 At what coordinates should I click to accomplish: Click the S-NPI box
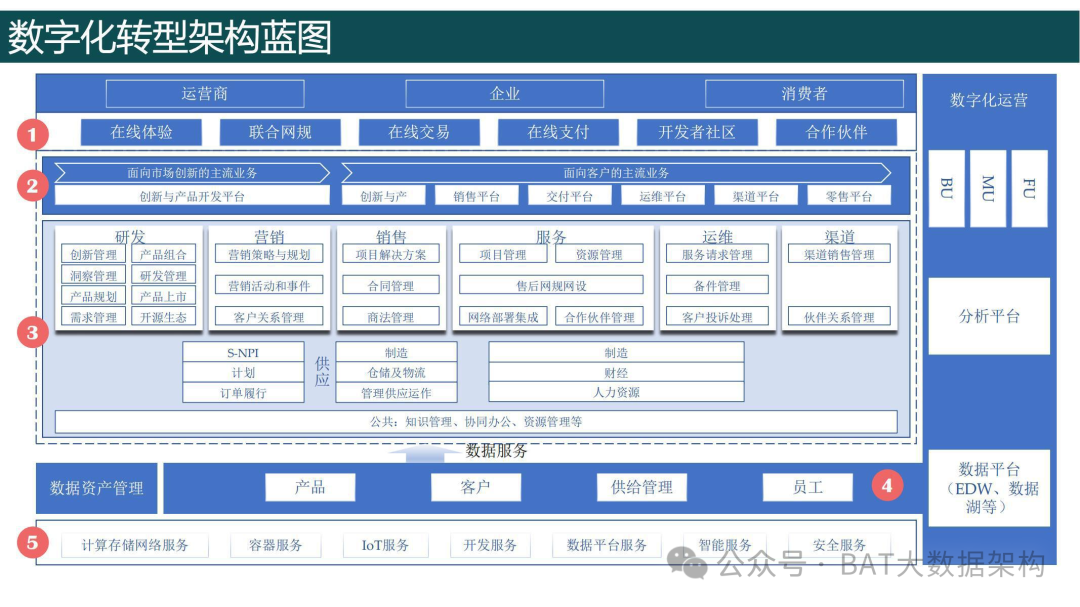pyautogui.click(x=243, y=352)
